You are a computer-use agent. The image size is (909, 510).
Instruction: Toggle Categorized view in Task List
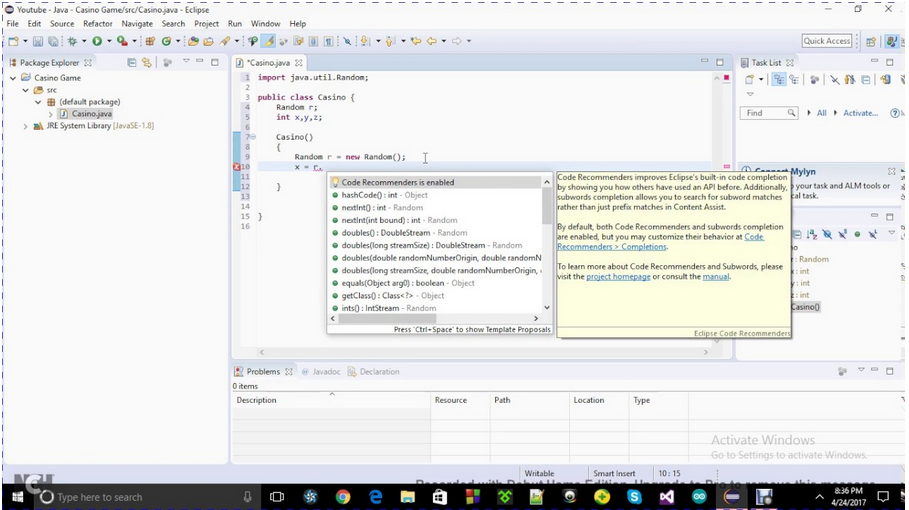tap(779, 80)
